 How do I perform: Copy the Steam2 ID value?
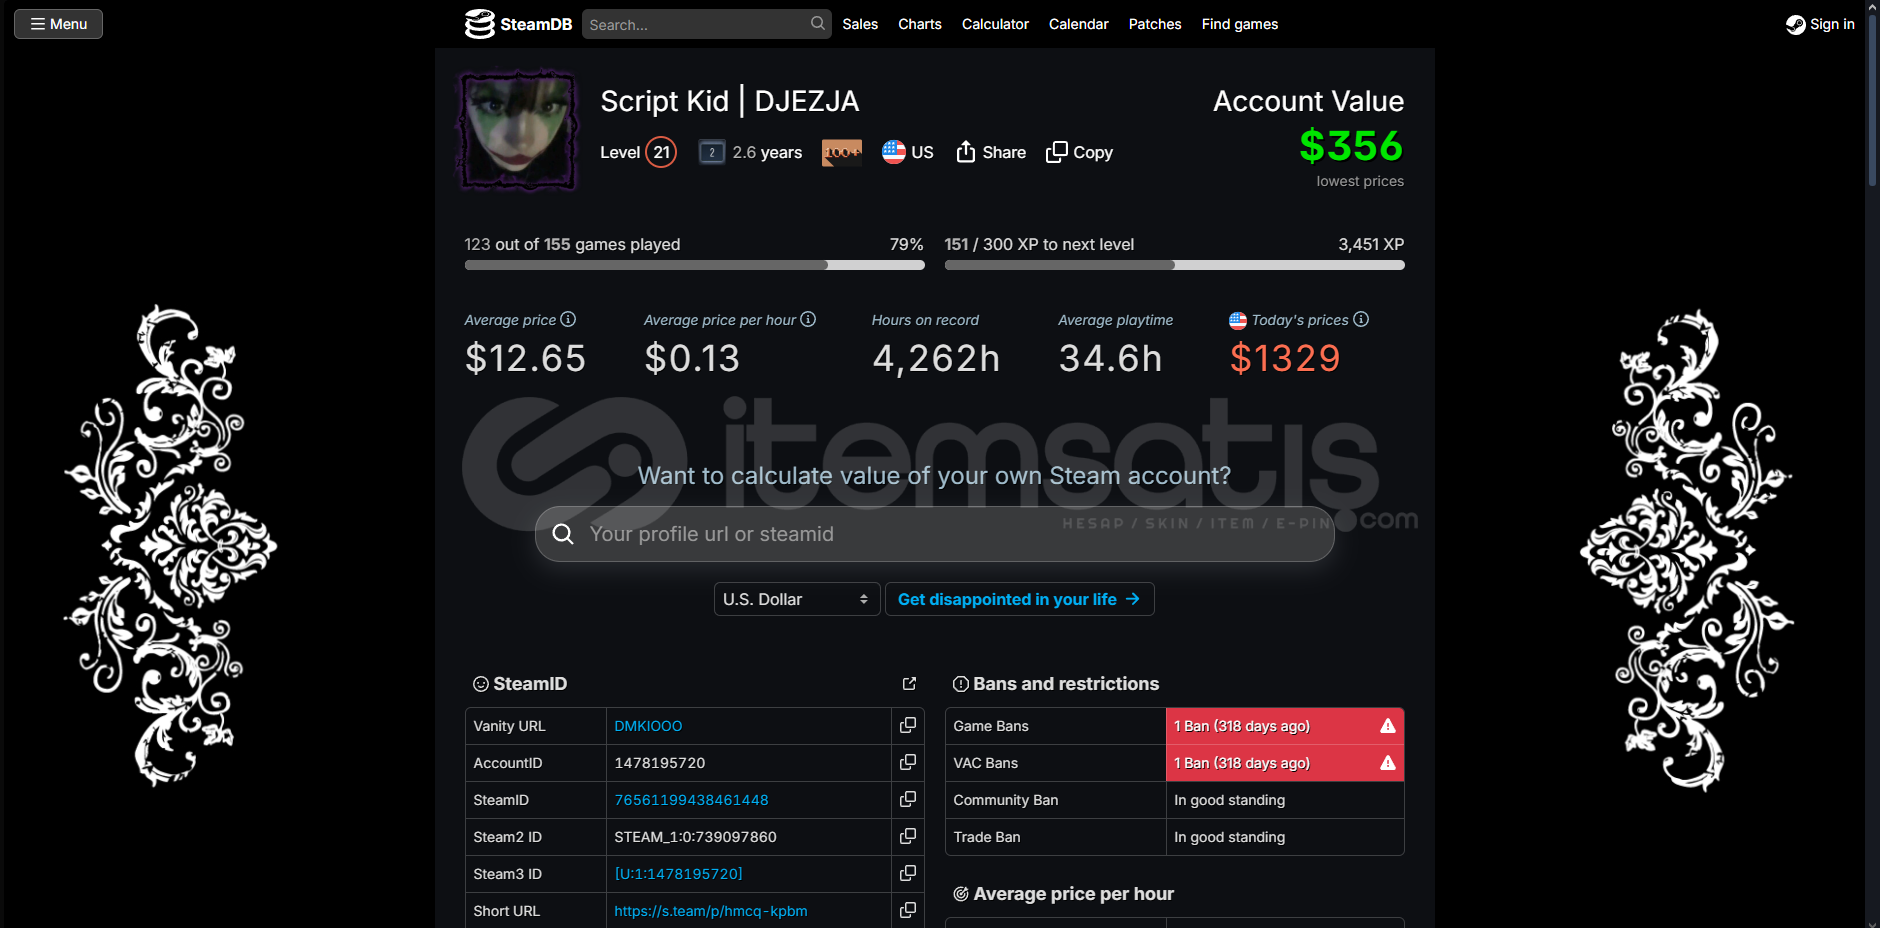(x=908, y=837)
